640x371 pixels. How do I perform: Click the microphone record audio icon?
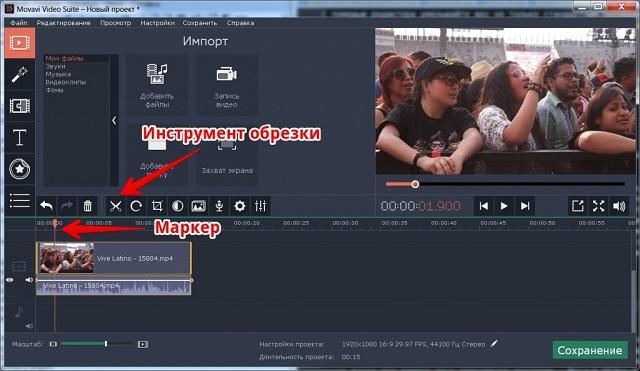click(x=219, y=206)
